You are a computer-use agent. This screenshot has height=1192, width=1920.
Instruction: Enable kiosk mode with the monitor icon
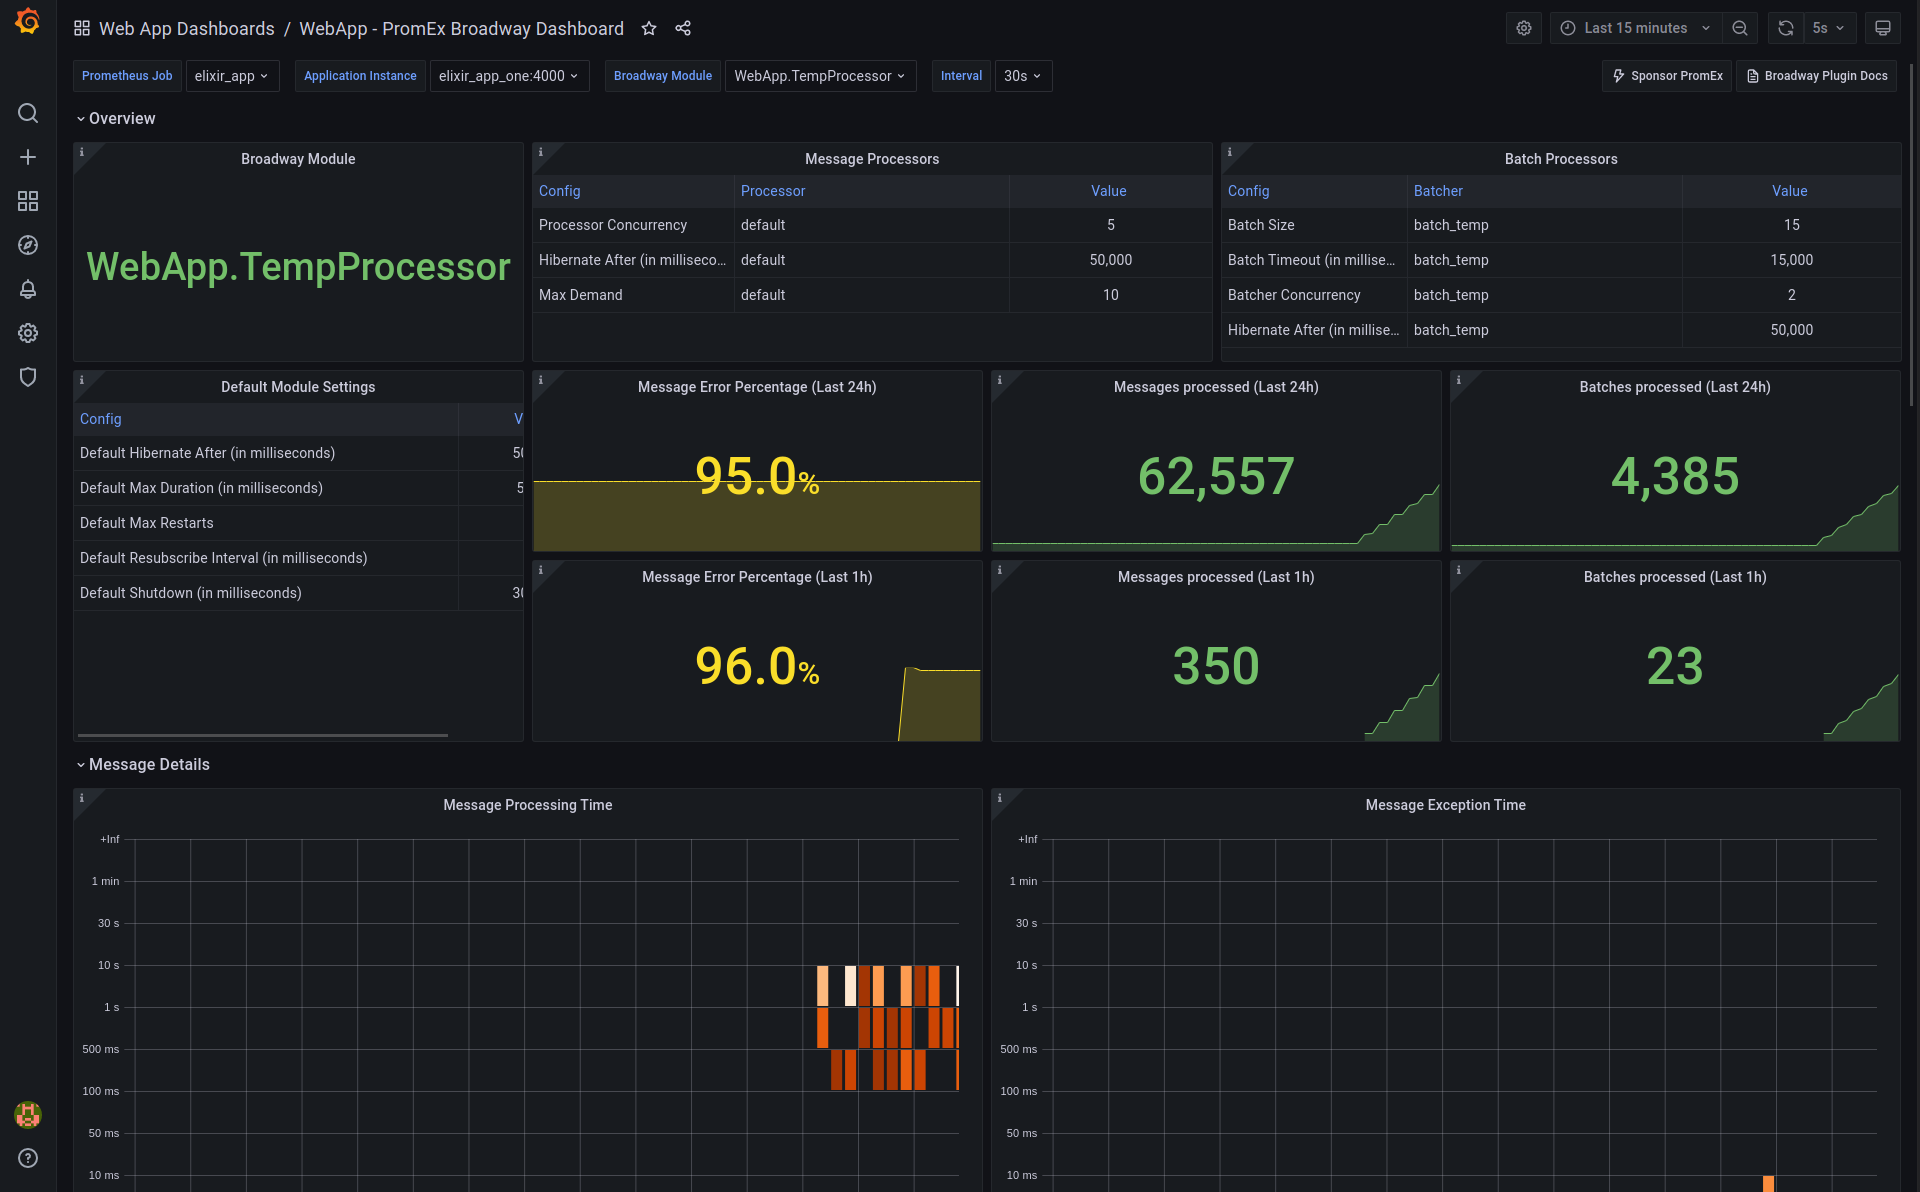(x=1882, y=28)
